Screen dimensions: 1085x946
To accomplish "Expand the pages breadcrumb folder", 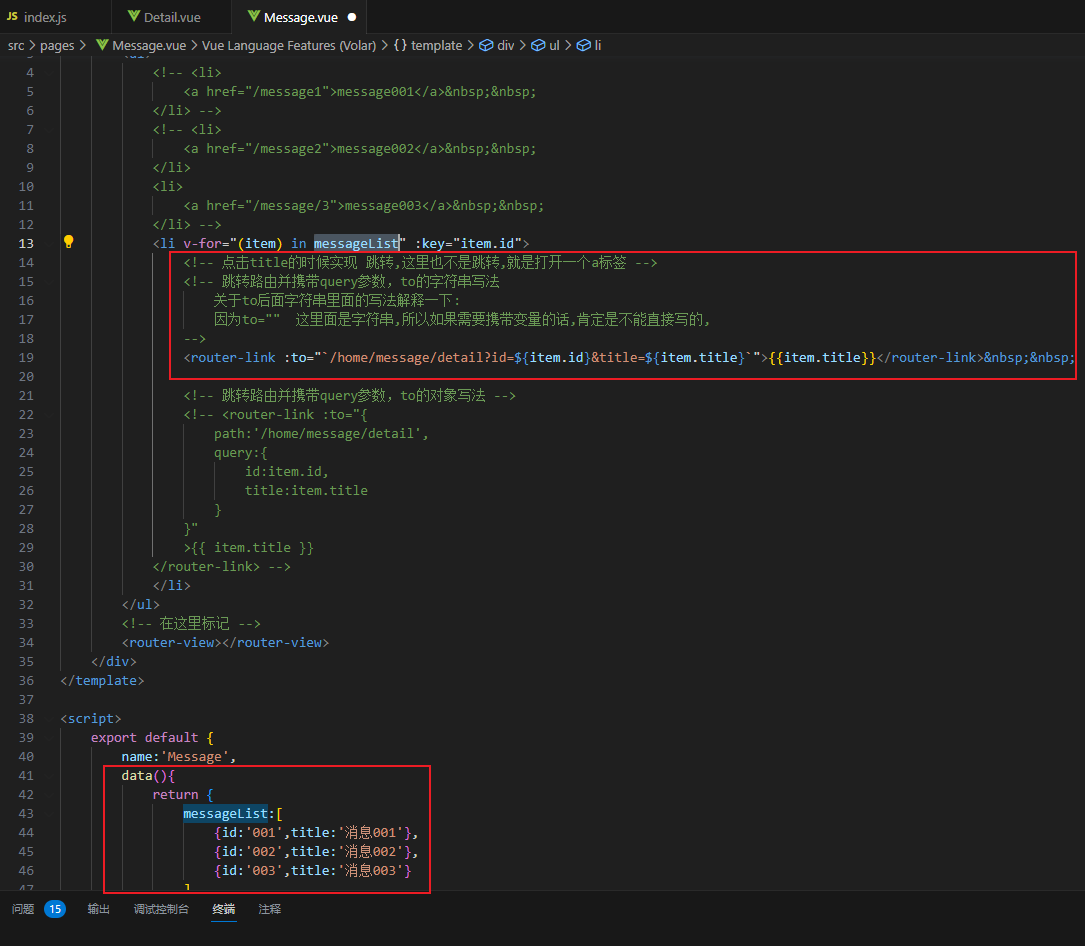I will pyautogui.click(x=57, y=45).
